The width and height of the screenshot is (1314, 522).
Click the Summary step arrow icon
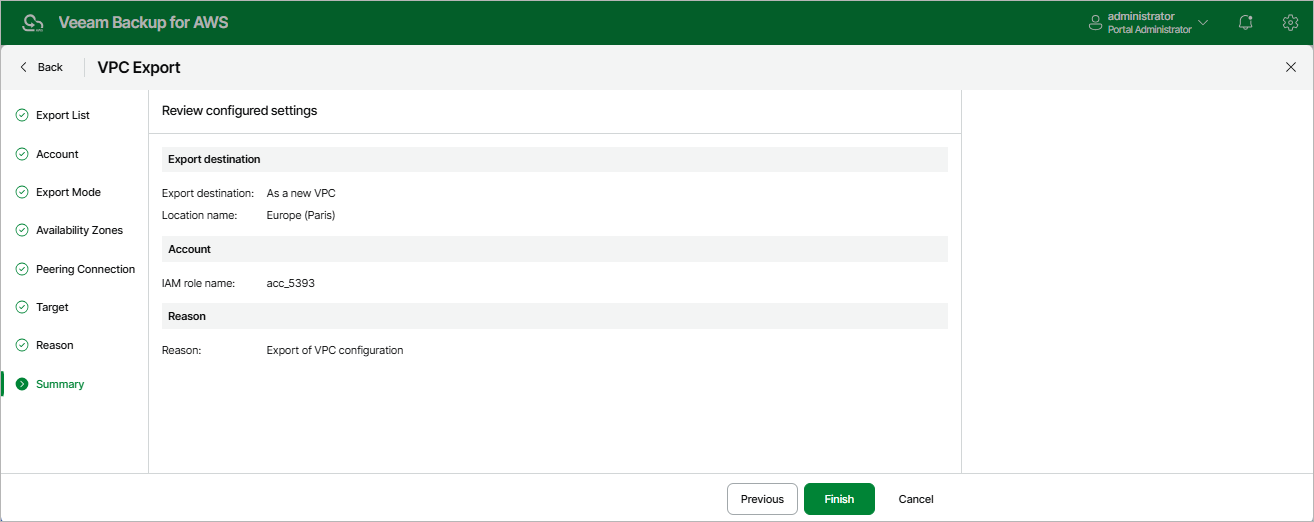pyautogui.click(x=22, y=384)
